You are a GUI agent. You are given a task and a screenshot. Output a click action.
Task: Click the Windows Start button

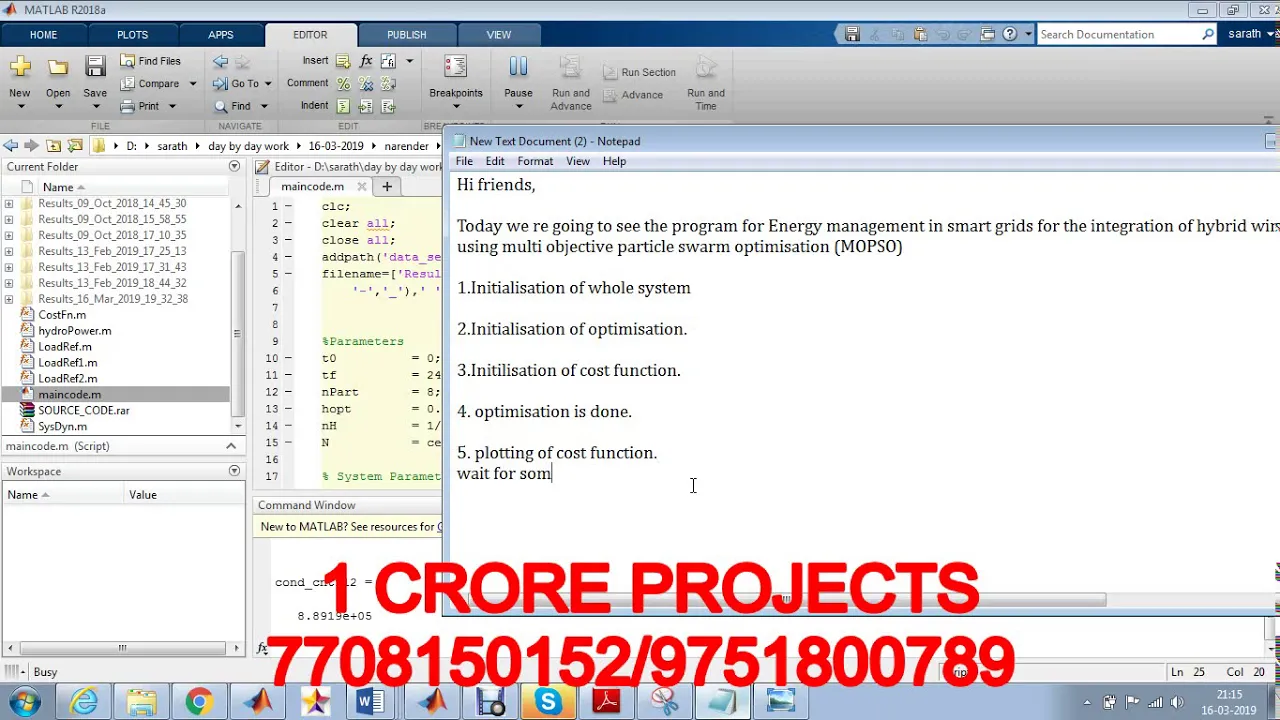[x=24, y=702]
